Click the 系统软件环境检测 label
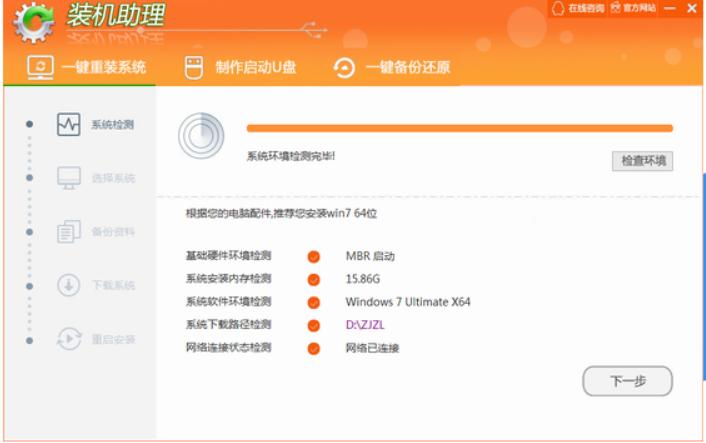This screenshot has height=443, width=706. coord(228,302)
